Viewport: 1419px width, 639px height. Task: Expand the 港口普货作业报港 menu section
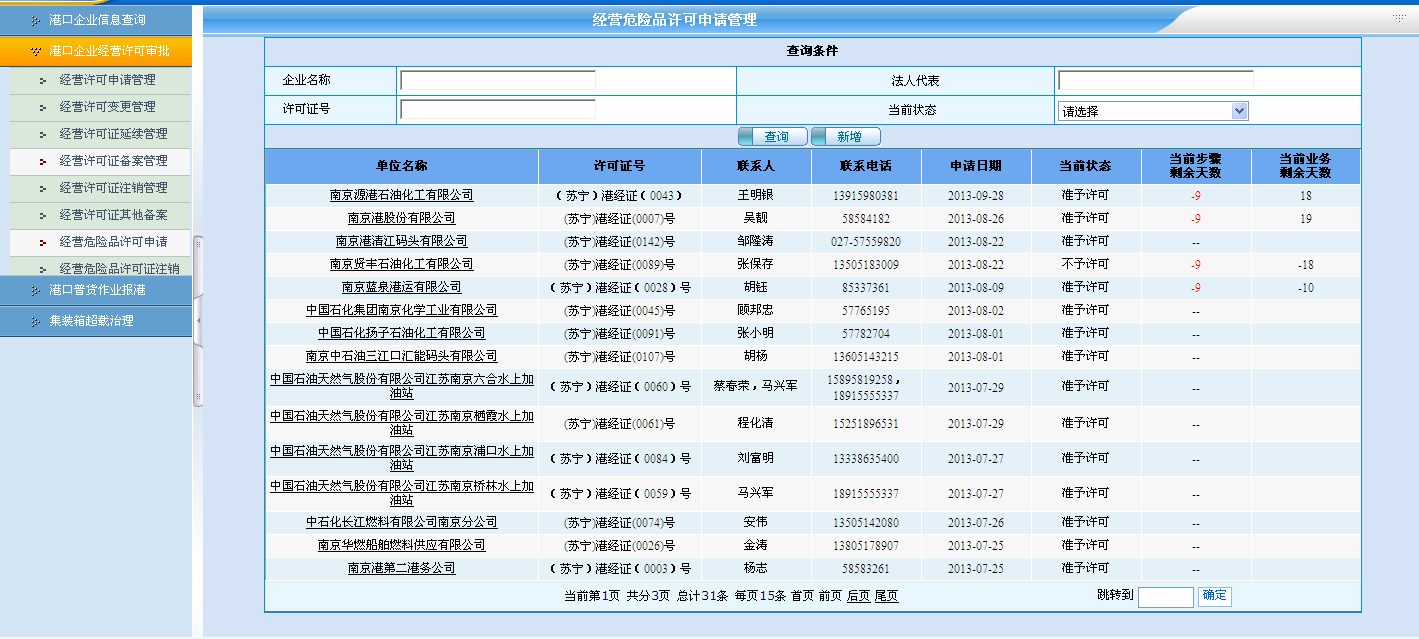coord(97,291)
